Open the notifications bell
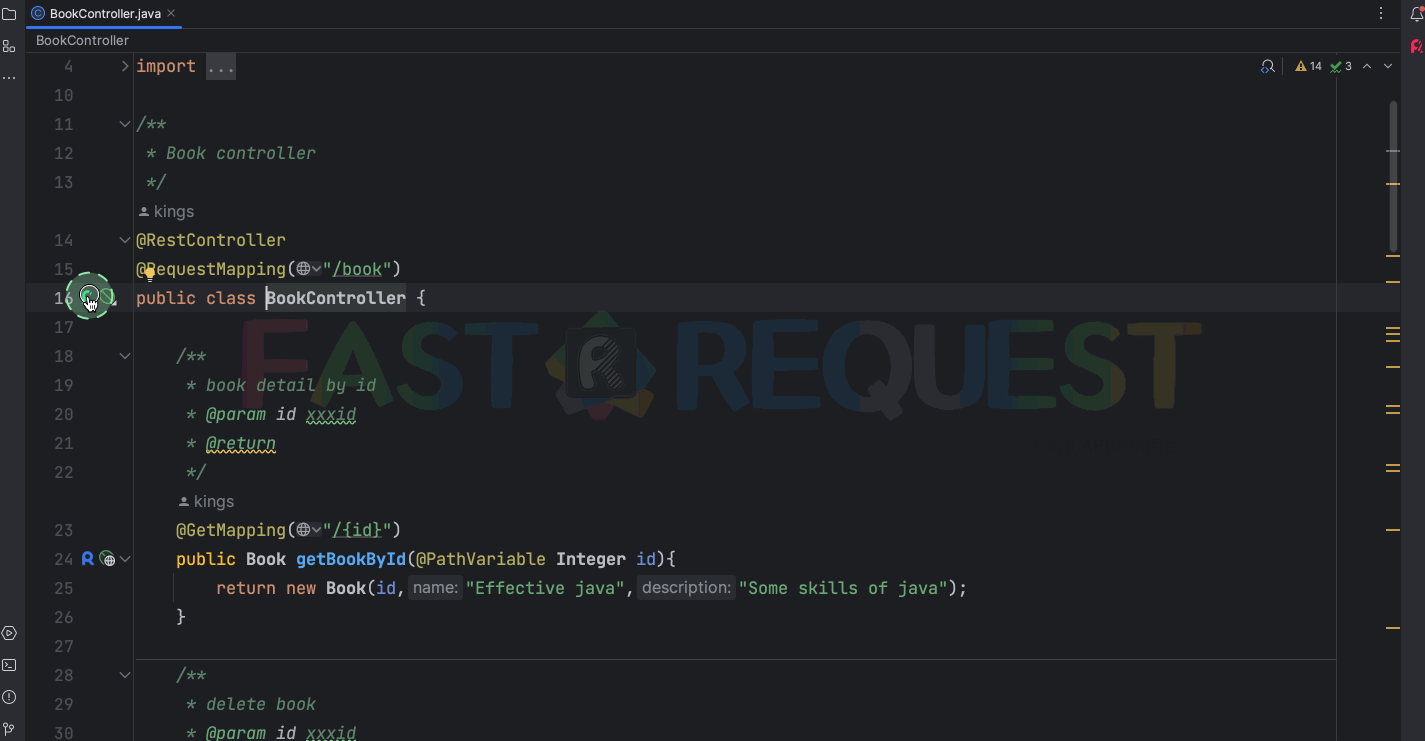The width and height of the screenshot is (1425, 741). [x=1416, y=12]
